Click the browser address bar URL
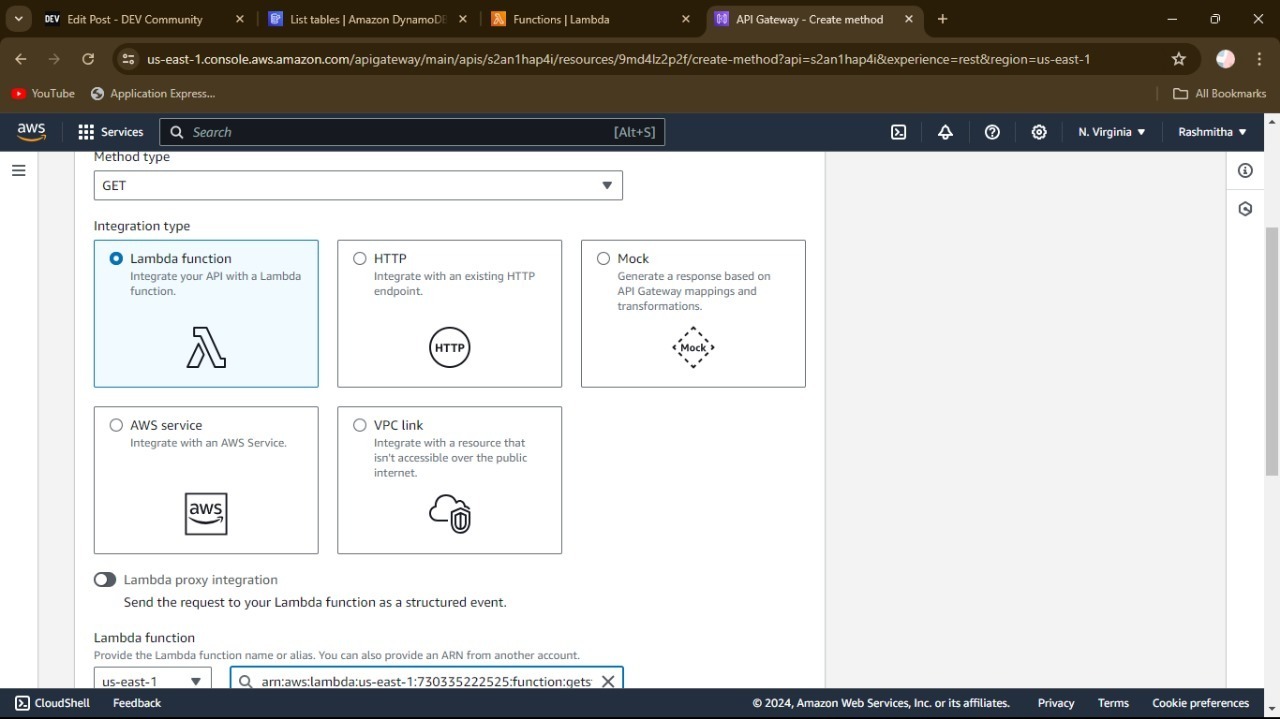The width and height of the screenshot is (1280, 719). pos(618,59)
